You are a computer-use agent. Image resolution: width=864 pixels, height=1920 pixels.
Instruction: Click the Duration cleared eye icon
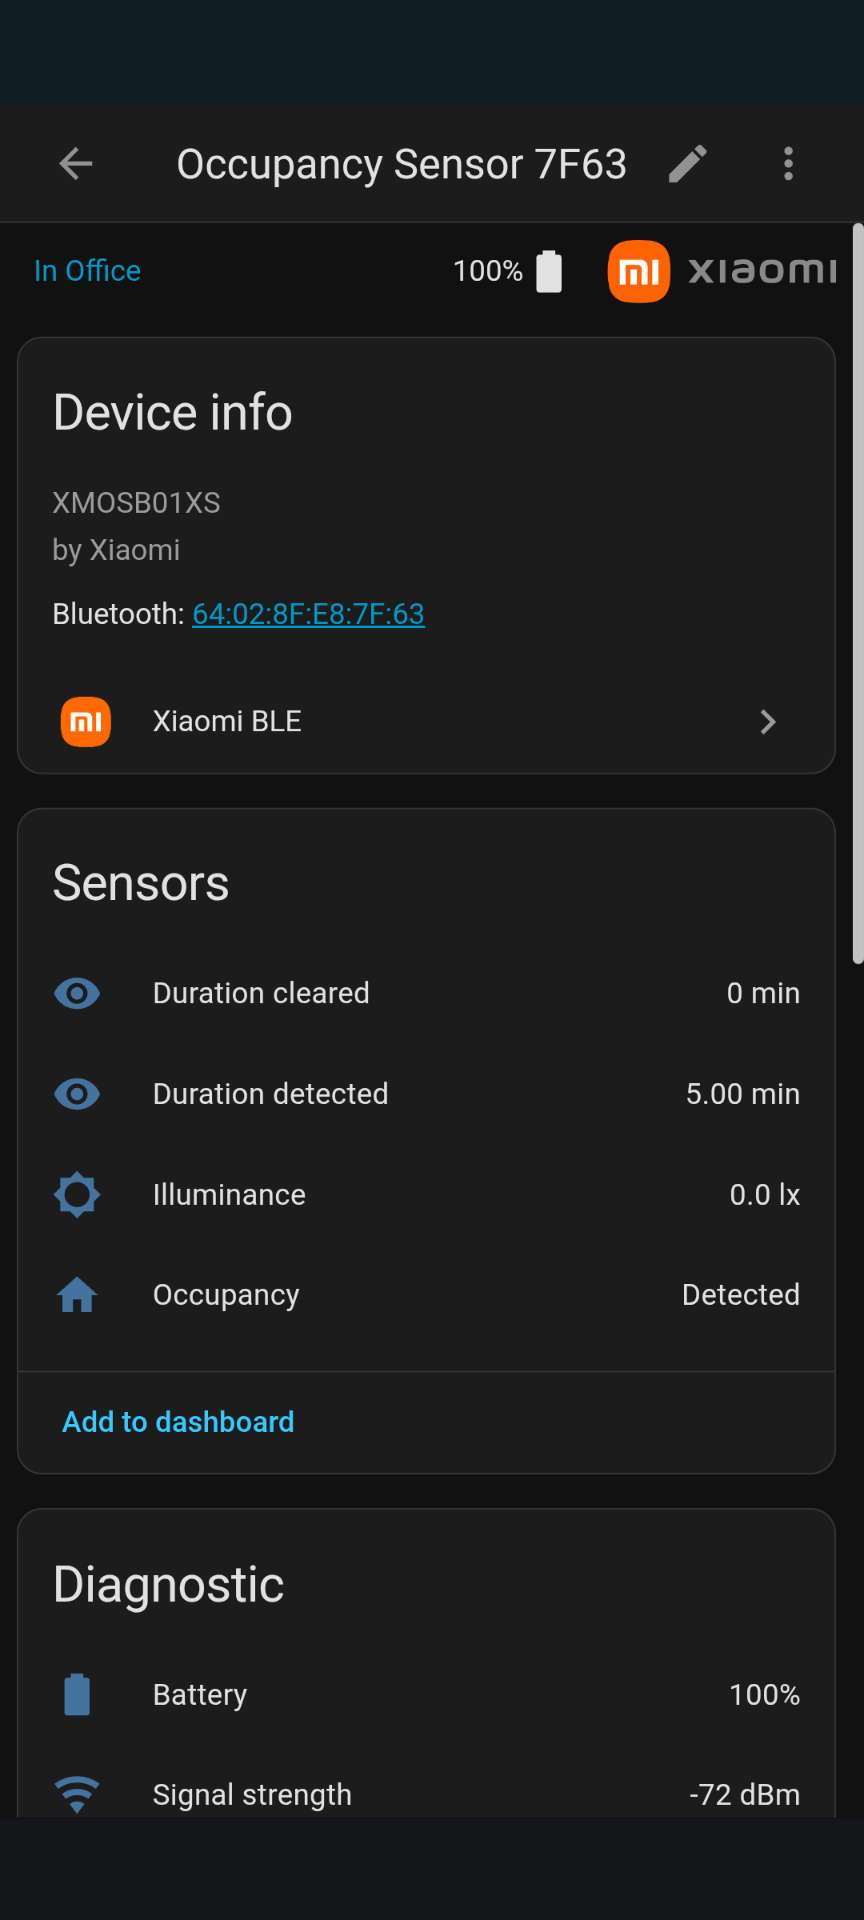coord(77,993)
